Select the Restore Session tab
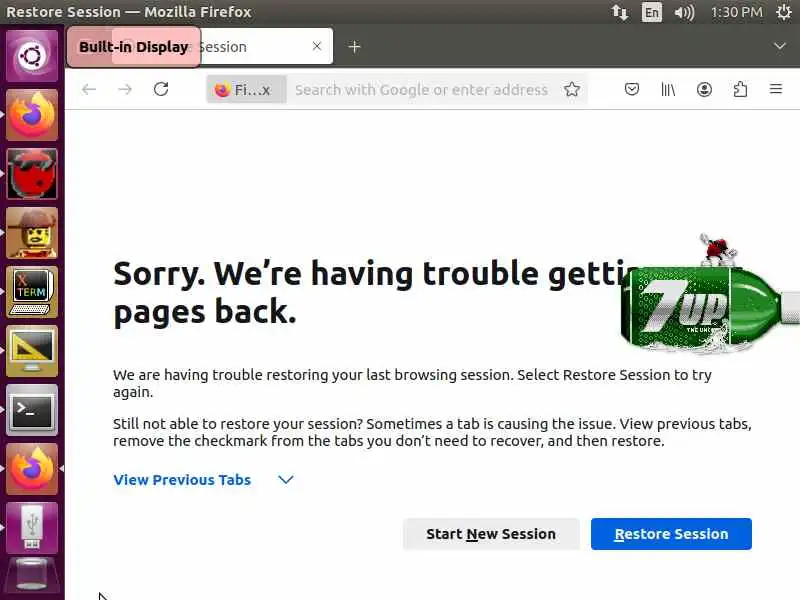800x600 pixels. [x=200, y=46]
